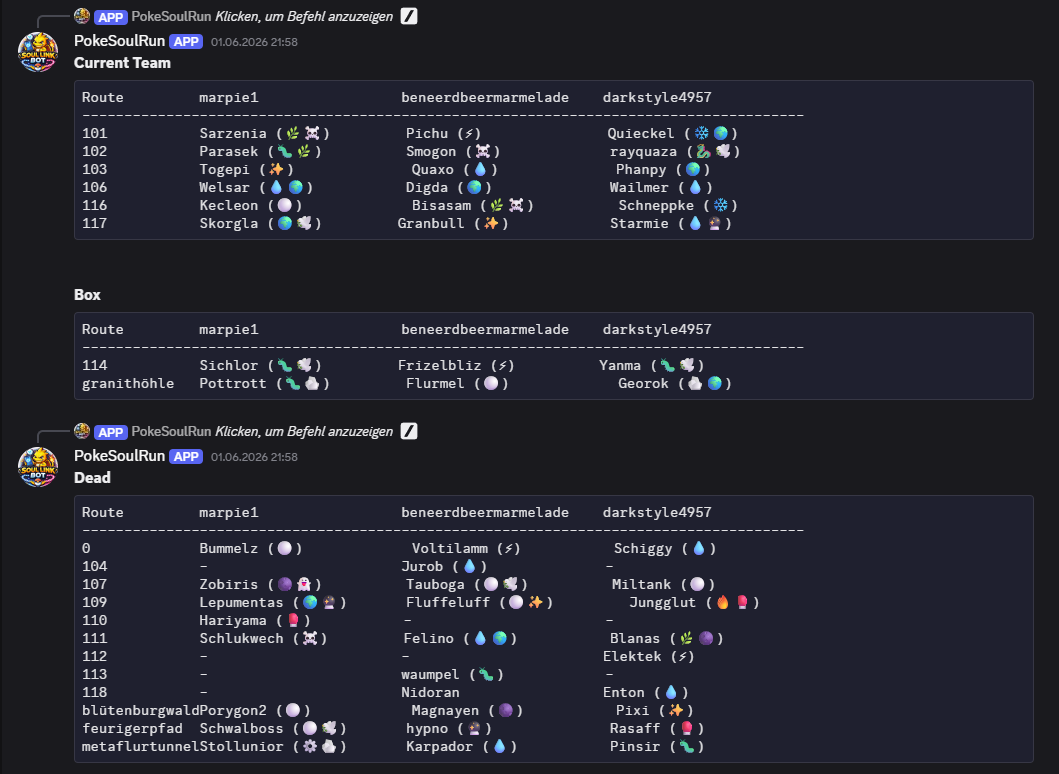The width and height of the screenshot is (1059, 774).
Task: Click small reply avatar above Current Team message
Action: pyautogui.click(x=82, y=16)
